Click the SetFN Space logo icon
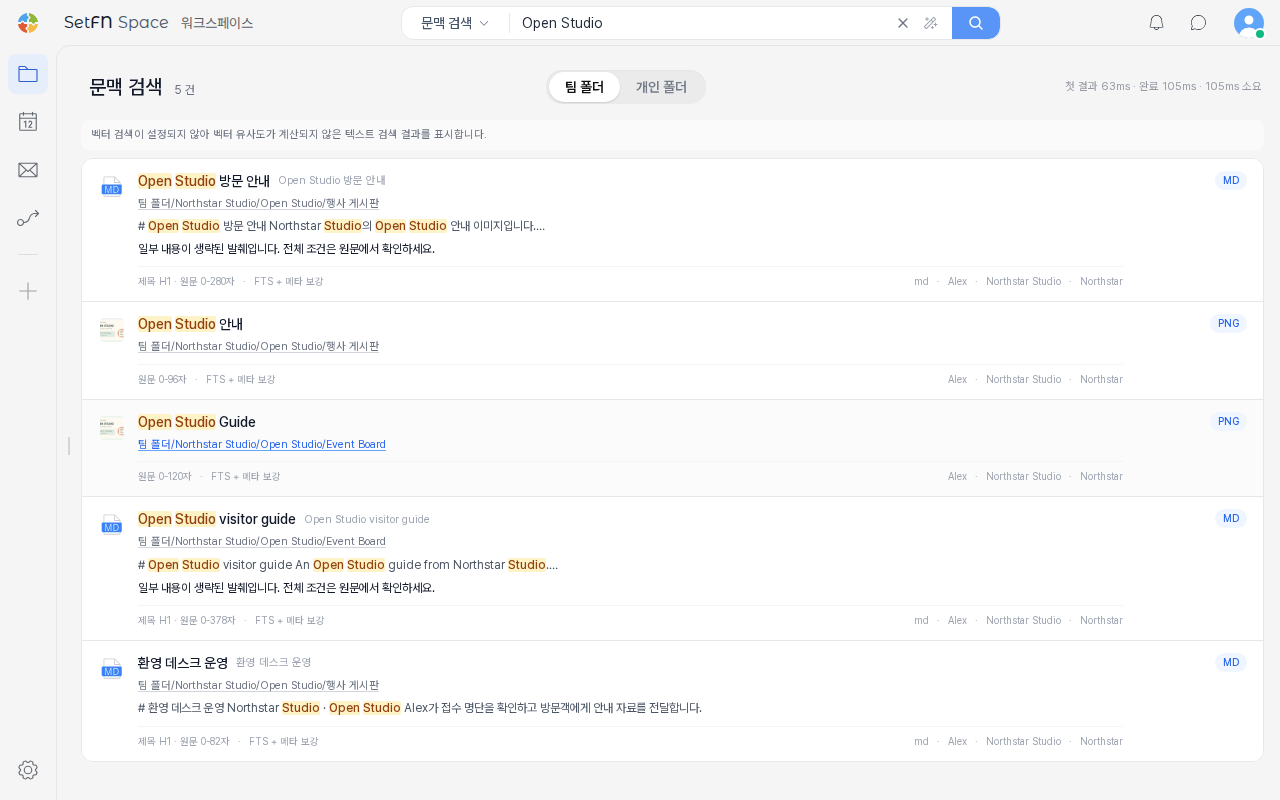The width and height of the screenshot is (1280, 800). tap(28, 23)
